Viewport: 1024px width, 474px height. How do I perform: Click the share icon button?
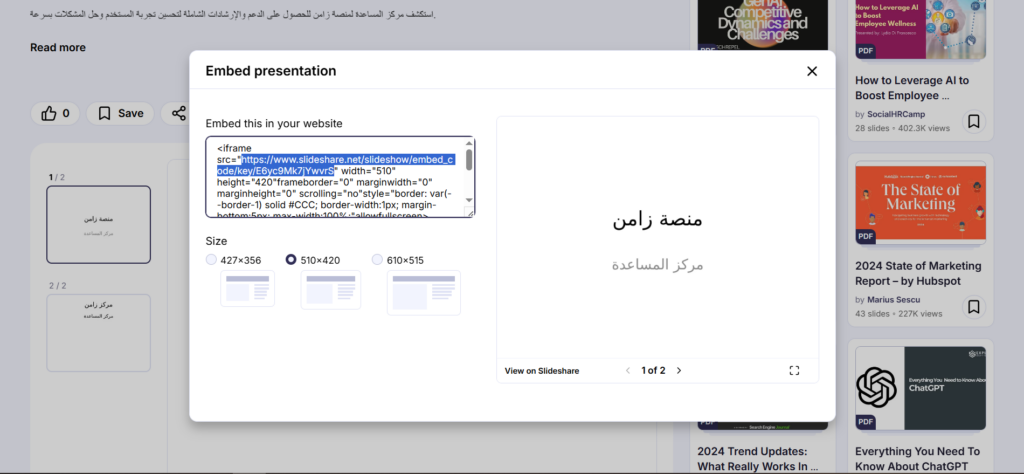point(178,114)
